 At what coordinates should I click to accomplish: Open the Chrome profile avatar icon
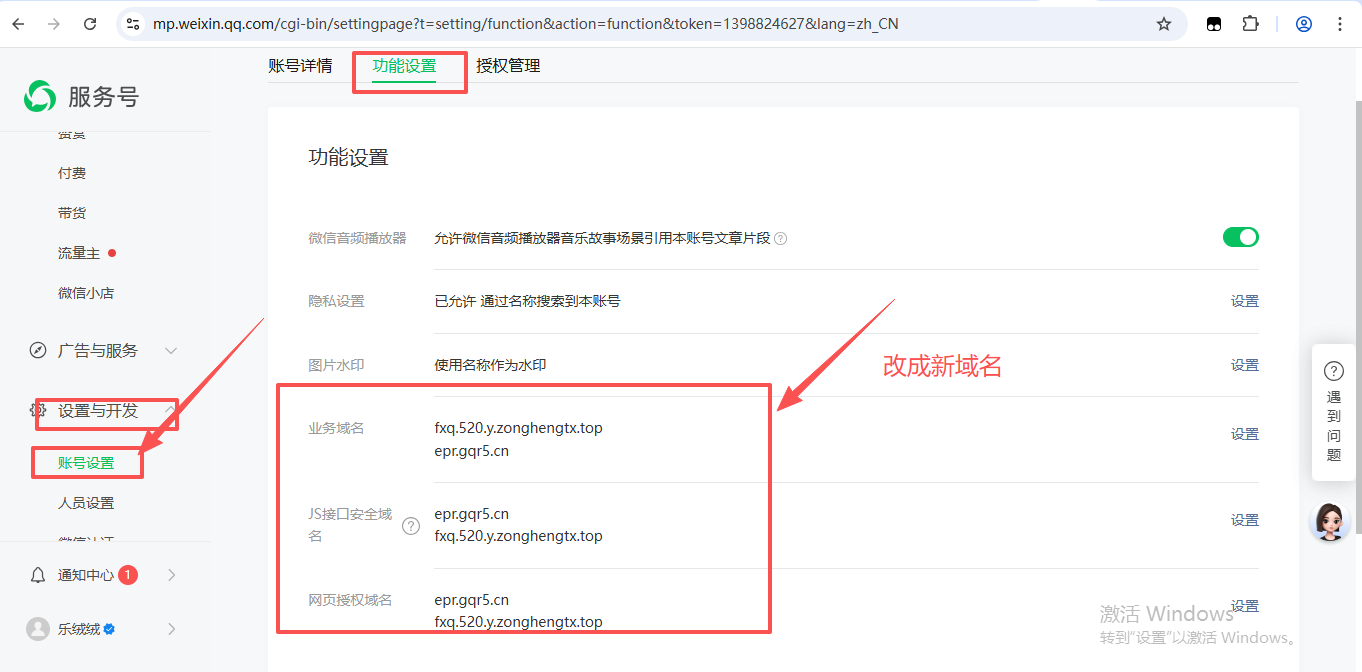[1304, 24]
